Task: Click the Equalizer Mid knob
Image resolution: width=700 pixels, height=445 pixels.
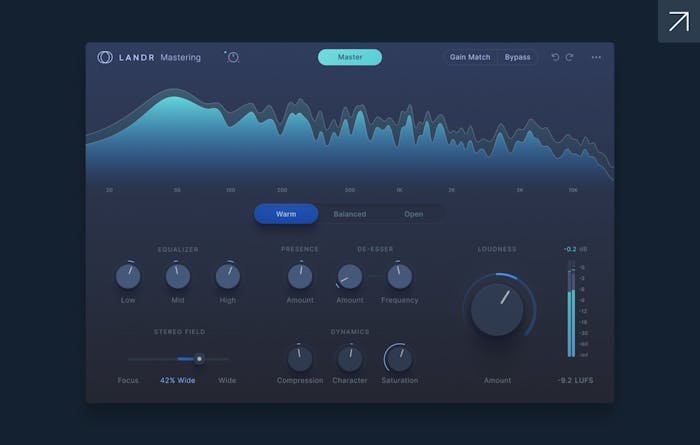Action: (178, 276)
